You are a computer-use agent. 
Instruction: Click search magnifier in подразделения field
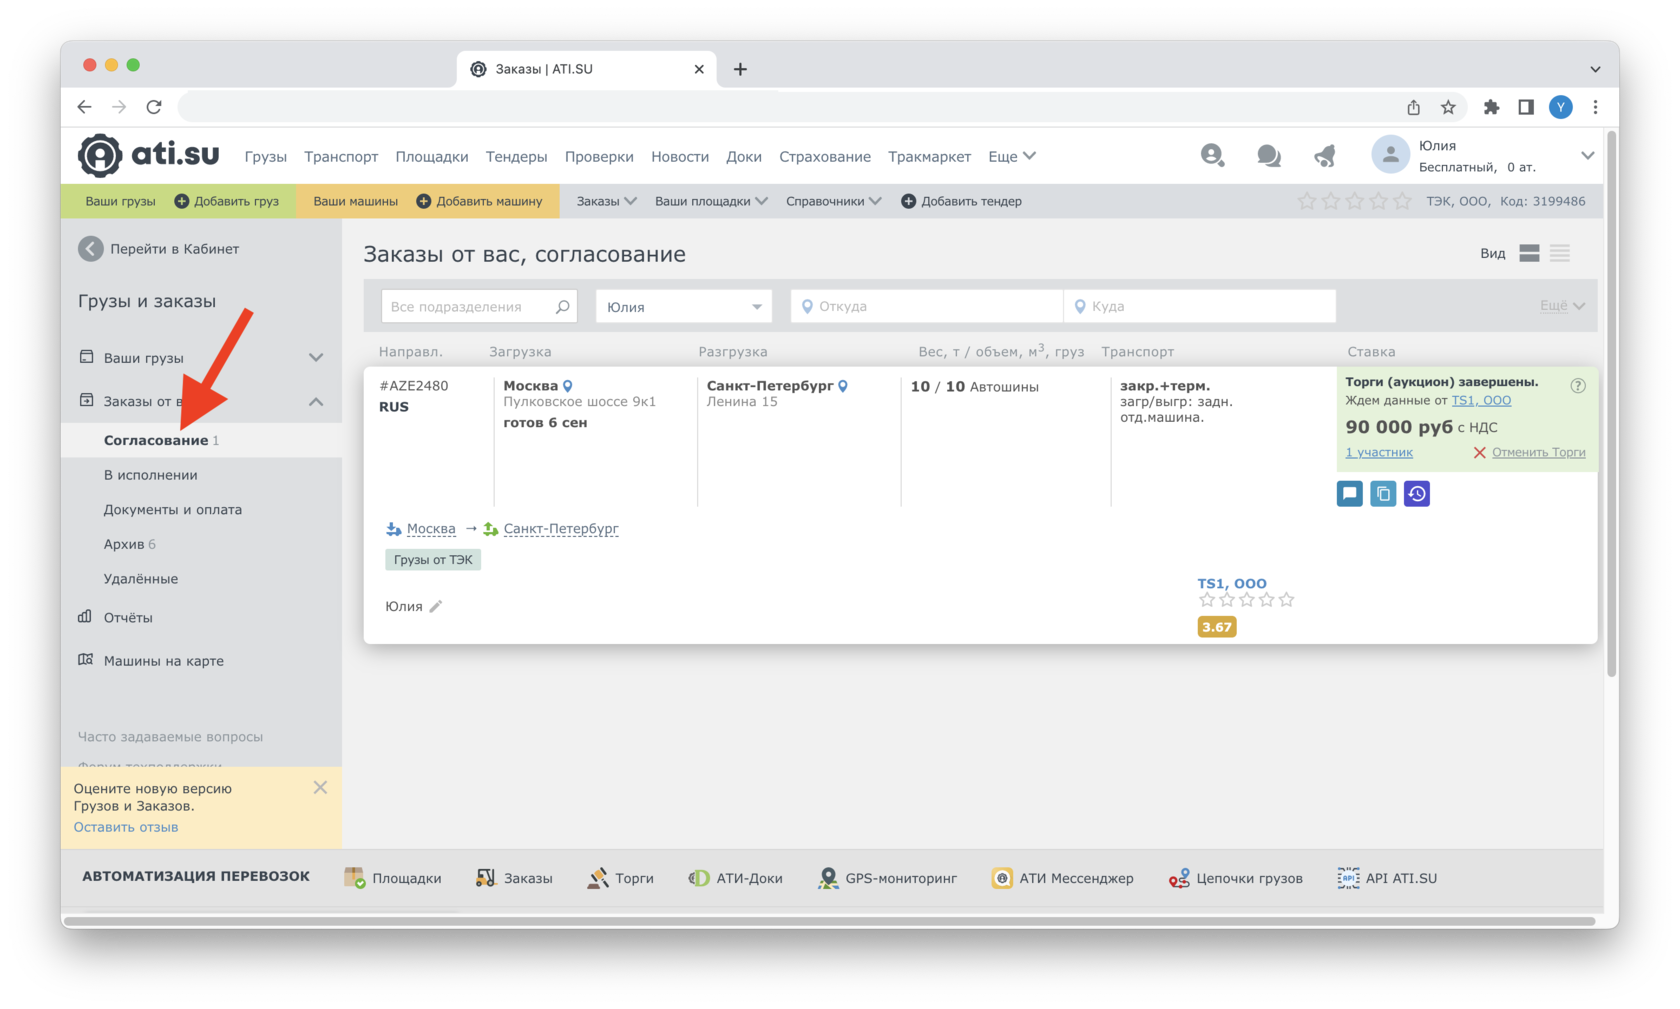(563, 306)
